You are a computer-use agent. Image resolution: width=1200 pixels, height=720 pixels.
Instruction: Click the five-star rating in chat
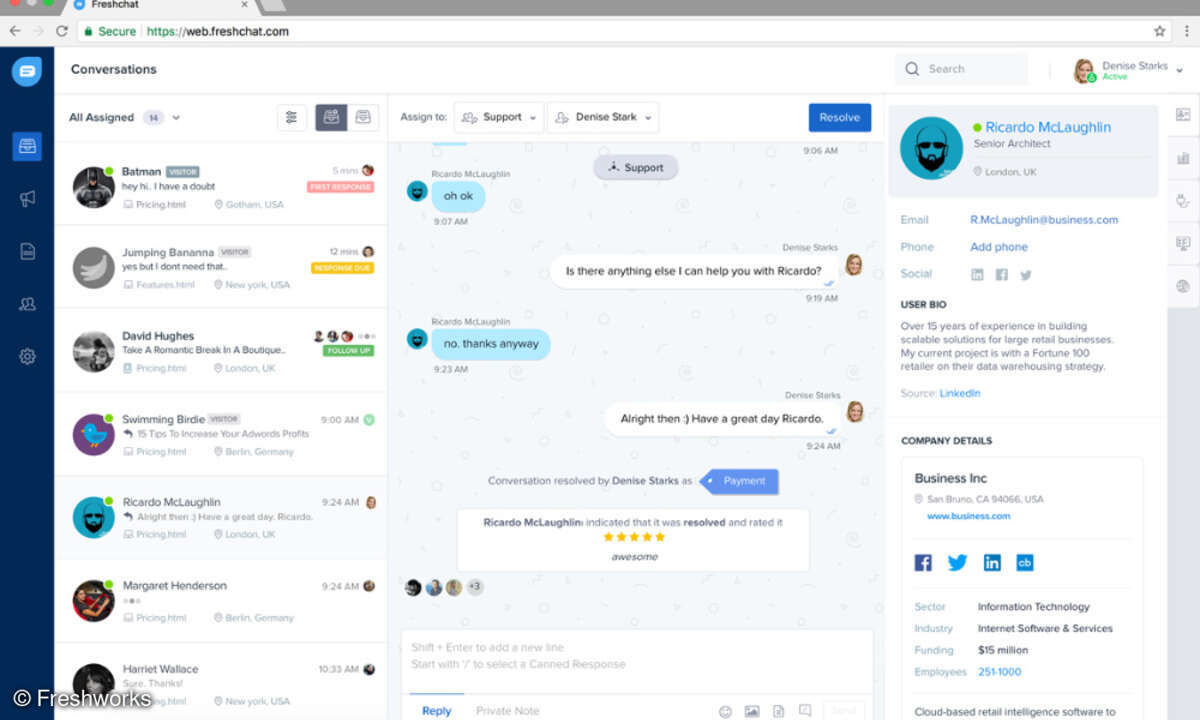click(634, 537)
